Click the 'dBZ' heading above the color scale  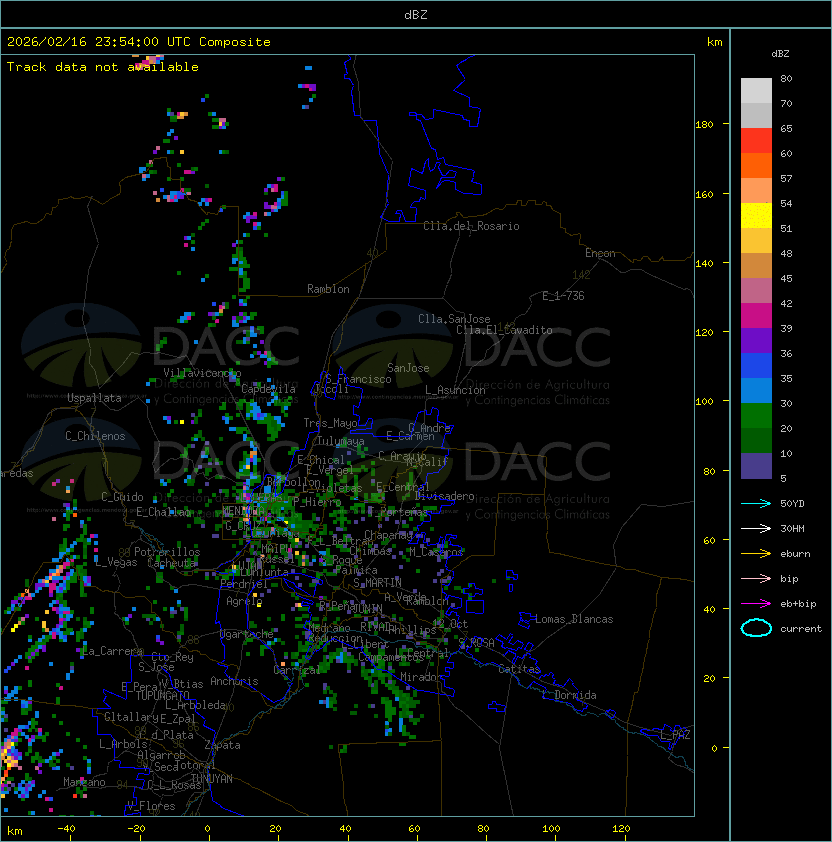(780, 54)
